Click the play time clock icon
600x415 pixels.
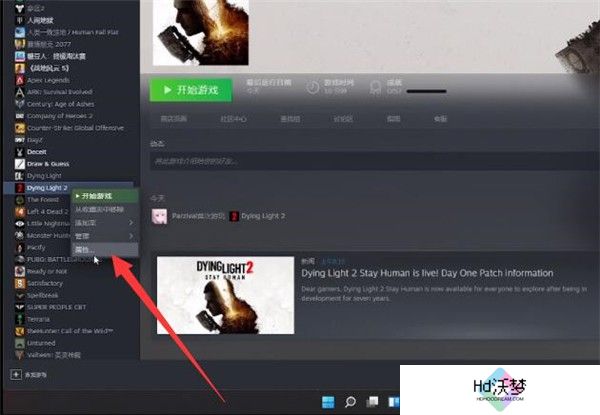click(x=313, y=87)
